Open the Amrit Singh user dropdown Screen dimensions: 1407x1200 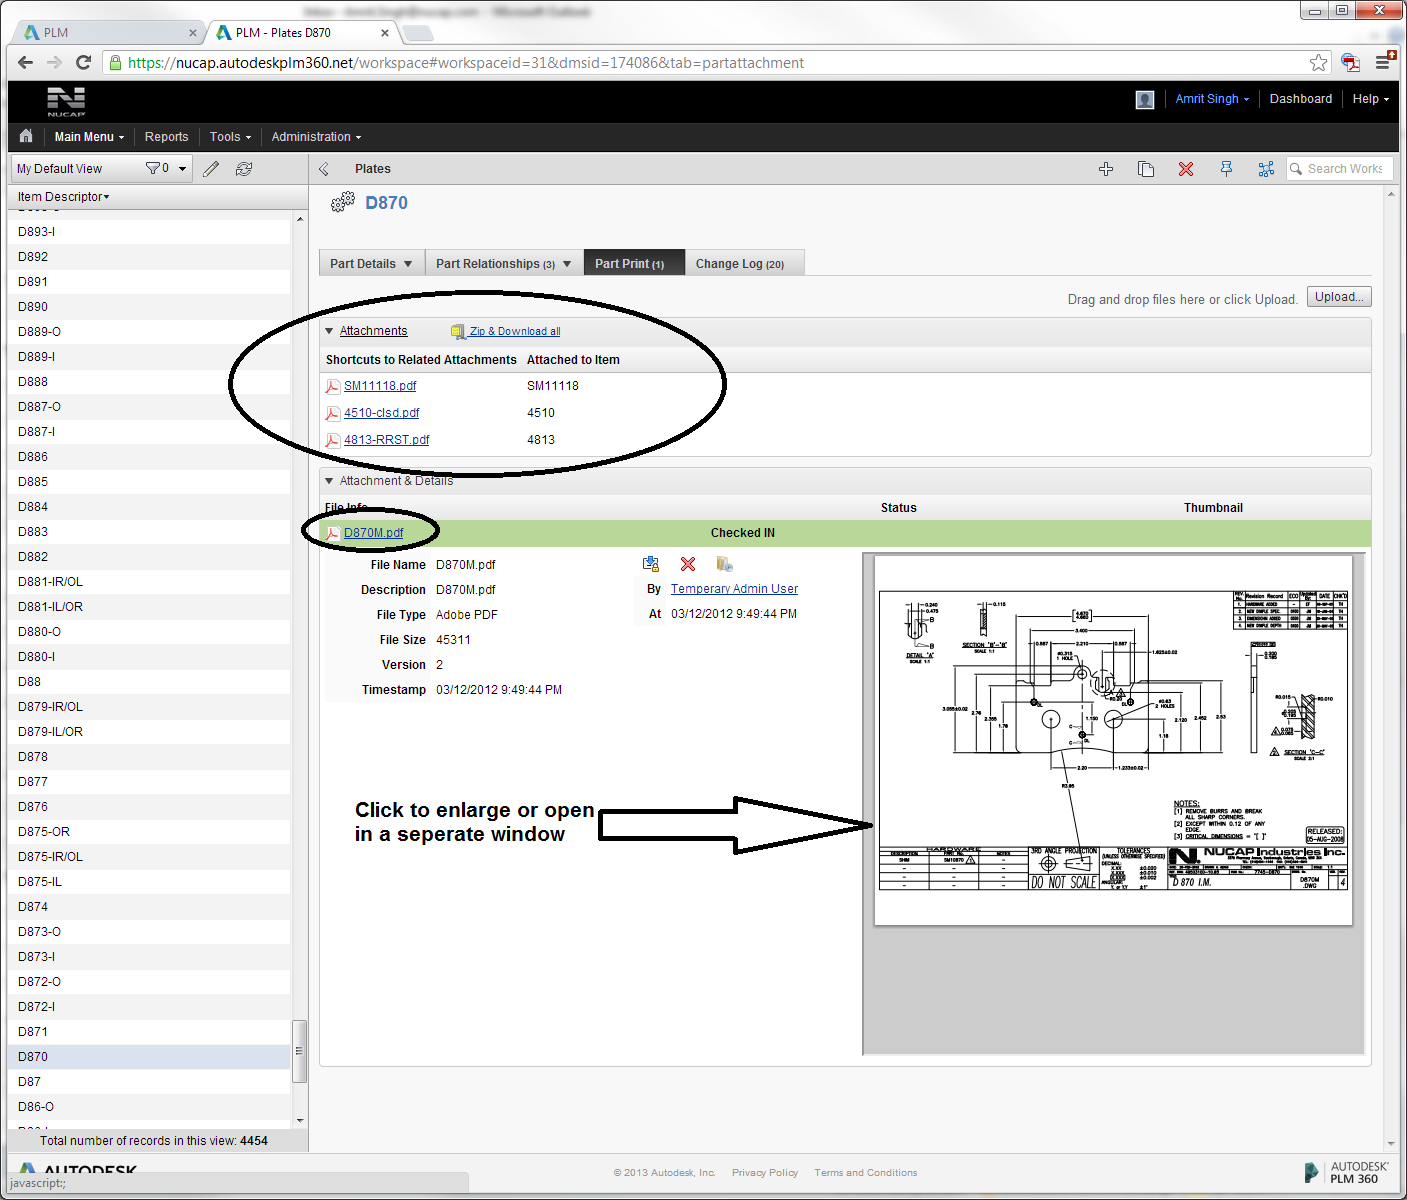[1212, 99]
